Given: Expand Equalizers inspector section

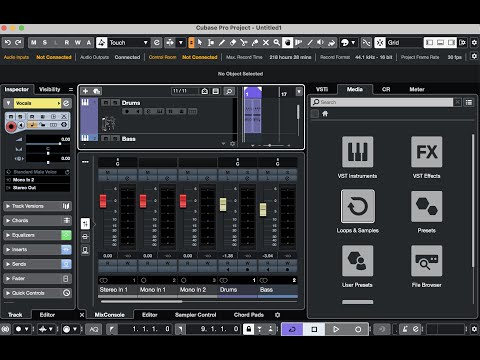Looking at the screenshot, I should point(38,235).
